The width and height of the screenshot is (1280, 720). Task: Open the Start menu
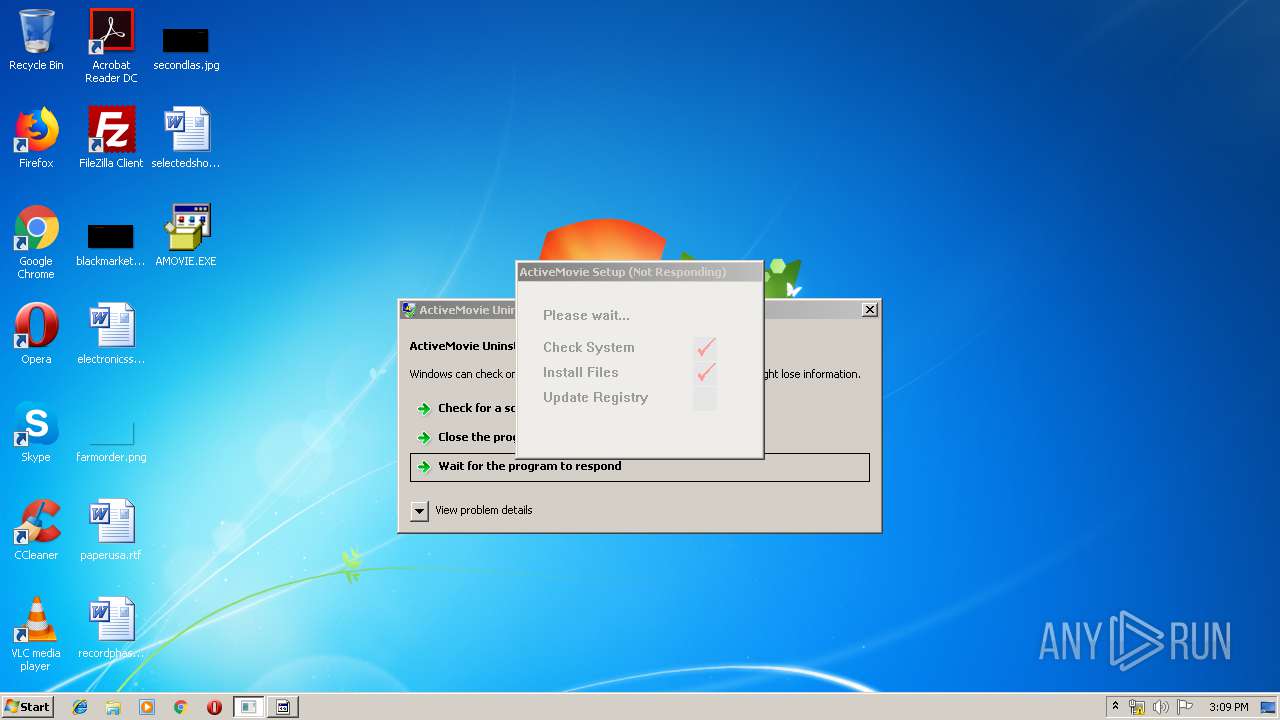tap(27, 707)
